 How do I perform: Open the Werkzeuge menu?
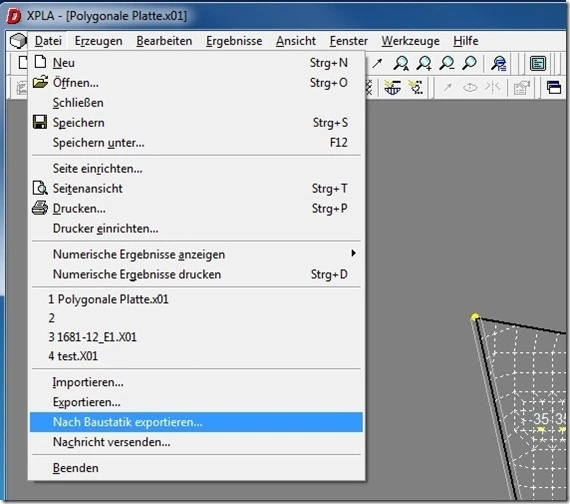pos(410,41)
